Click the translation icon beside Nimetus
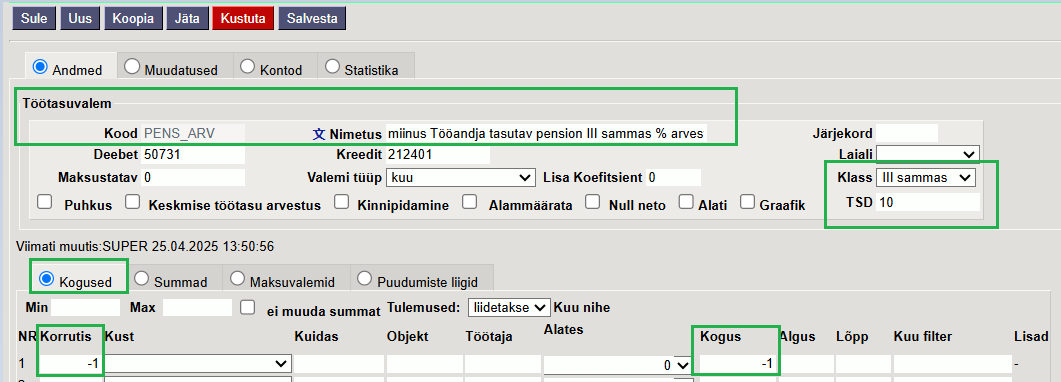The height and width of the screenshot is (382, 1061). [x=319, y=134]
